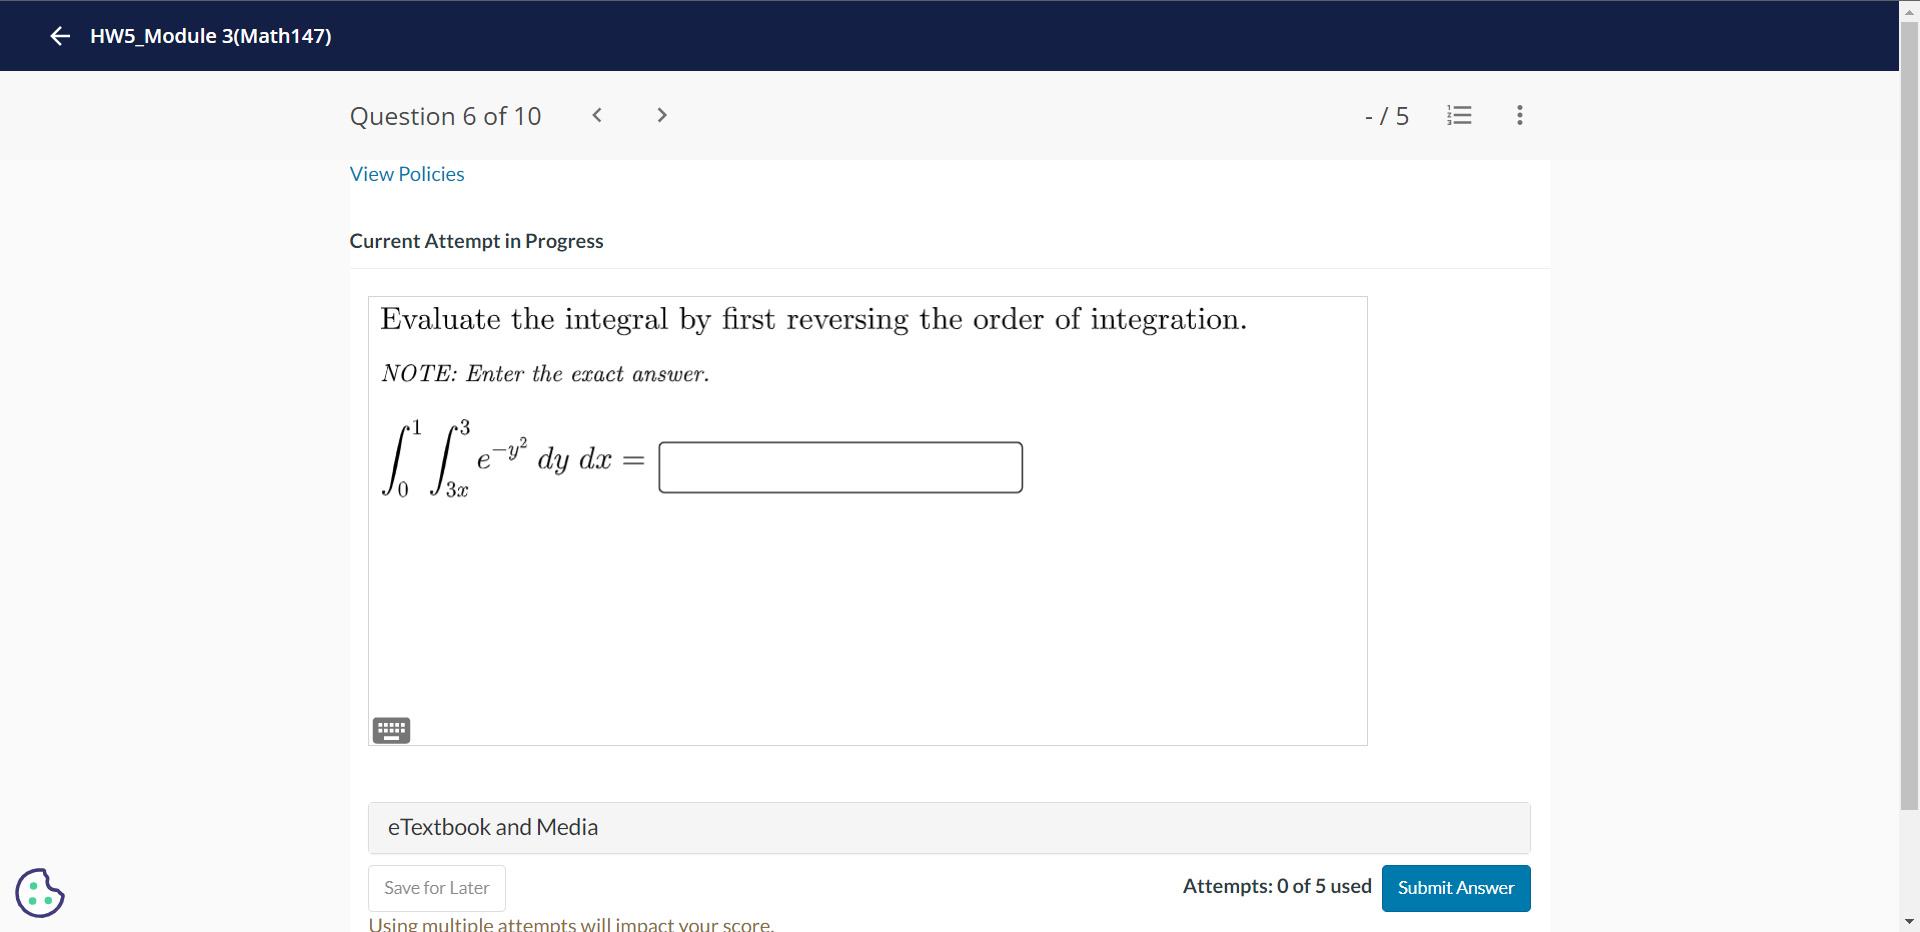Open the on-screen math keyboard

point(390,730)
